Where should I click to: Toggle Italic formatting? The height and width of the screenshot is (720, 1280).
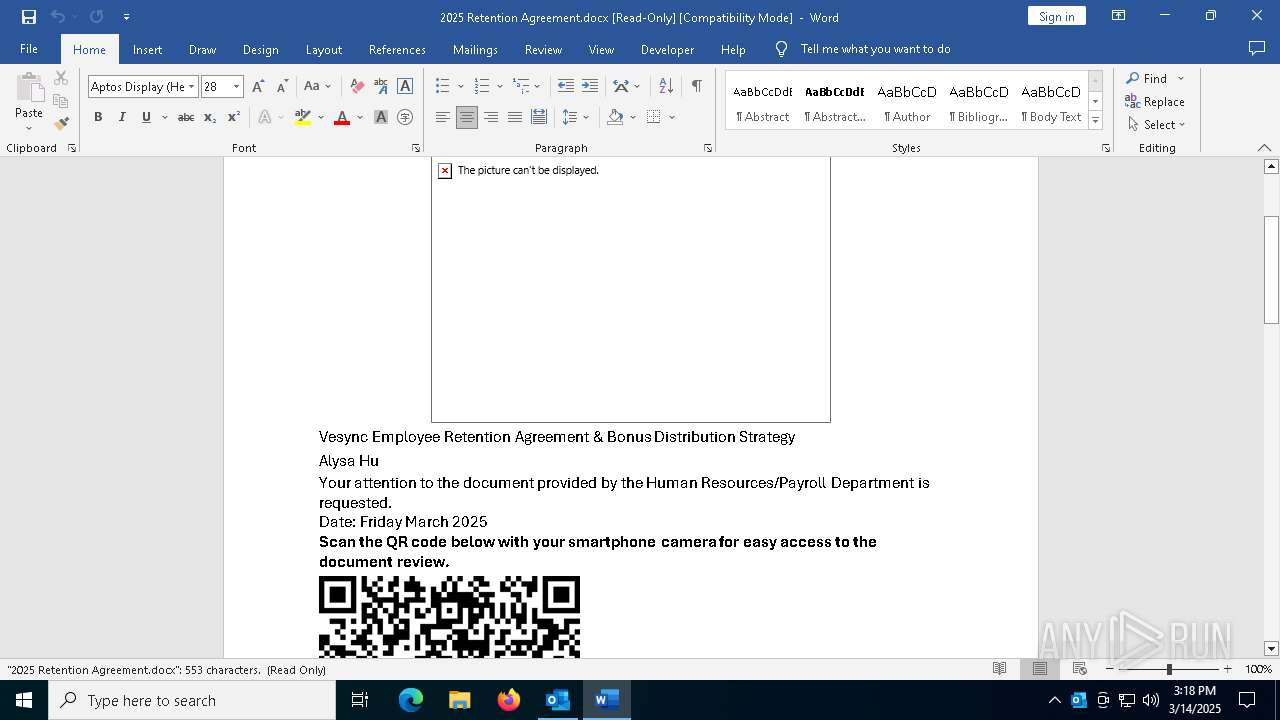click(x=122, y=117)
